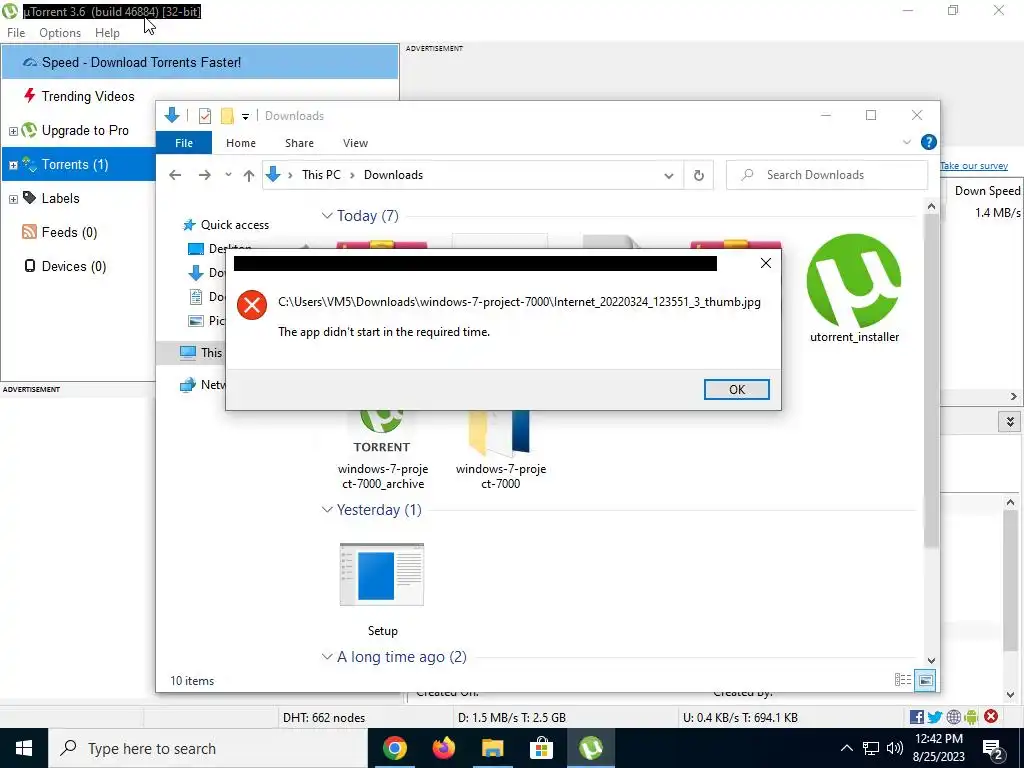
Task: Refresh the Downloads folder
Action: pos(699,175)
